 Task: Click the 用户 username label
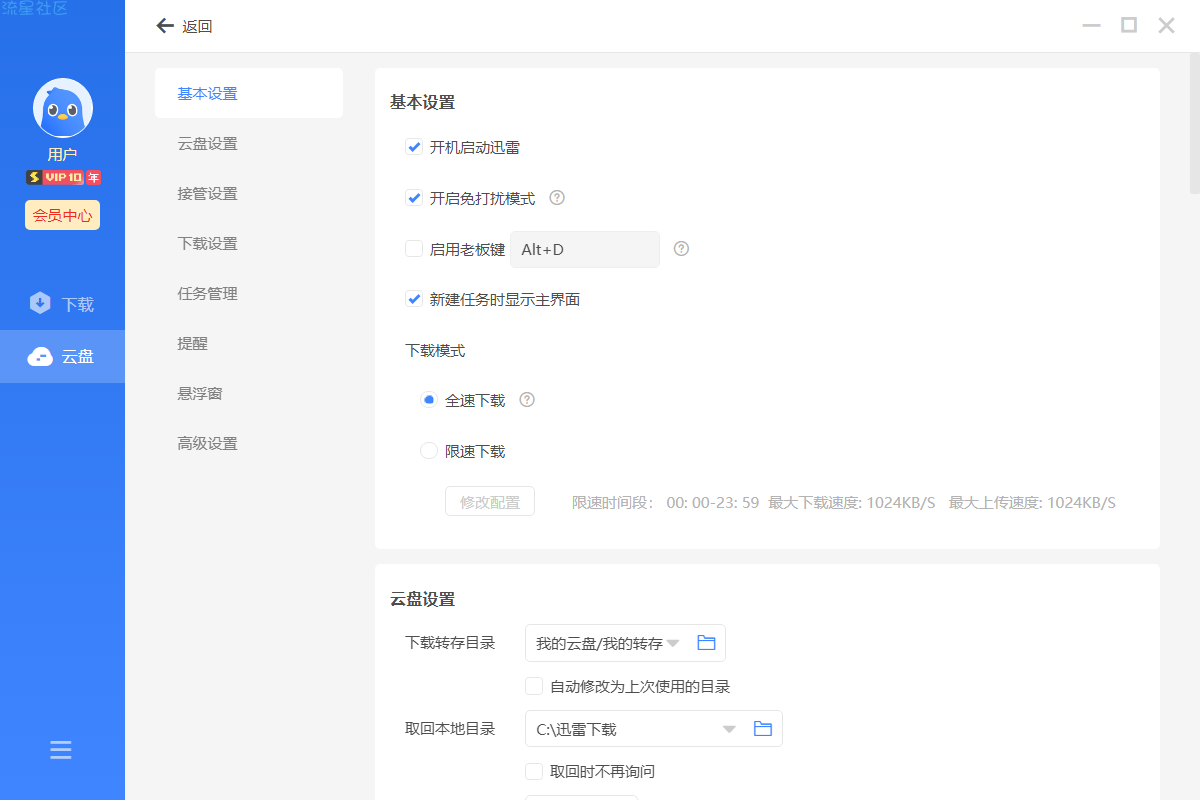coord(62,154)
